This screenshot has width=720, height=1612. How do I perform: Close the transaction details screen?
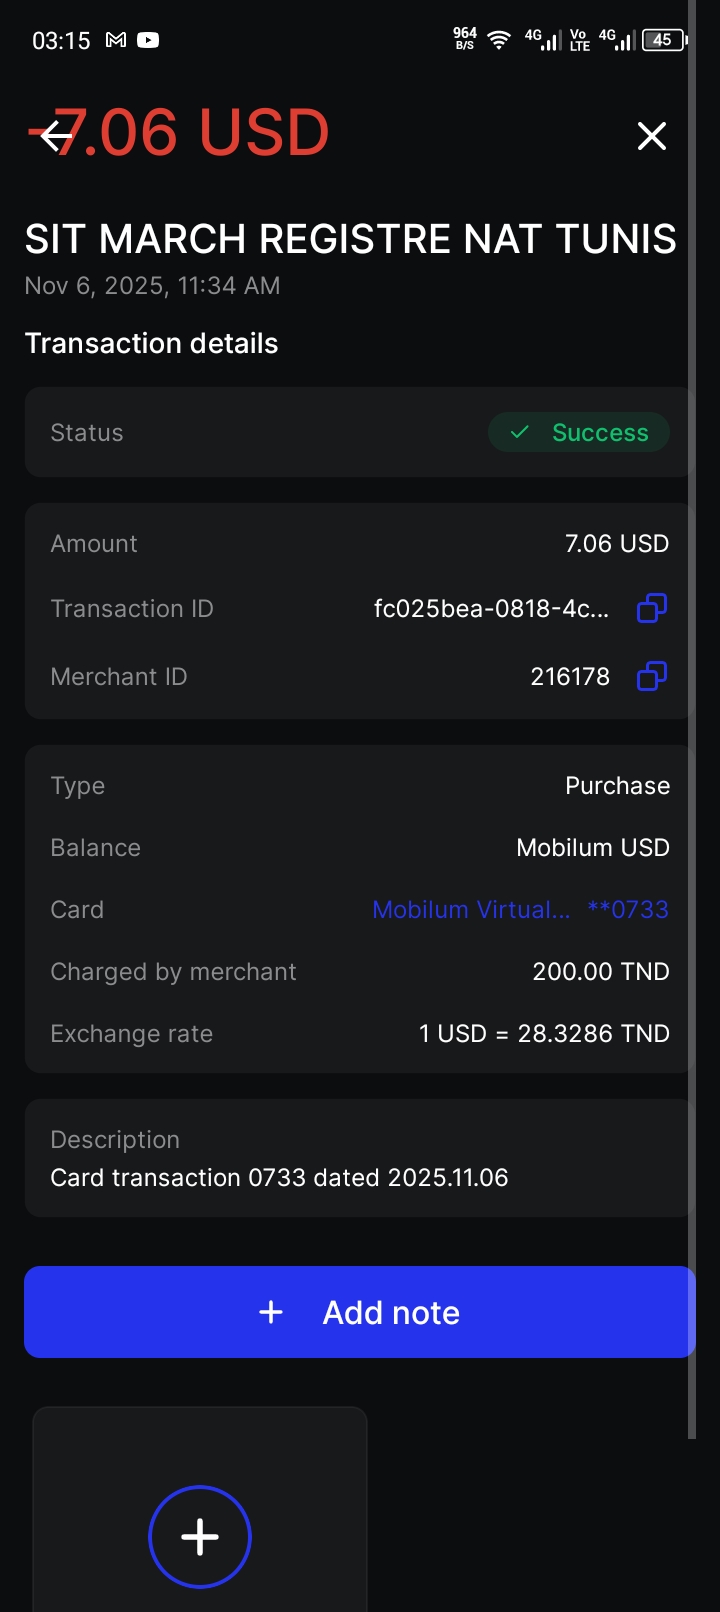652,136
